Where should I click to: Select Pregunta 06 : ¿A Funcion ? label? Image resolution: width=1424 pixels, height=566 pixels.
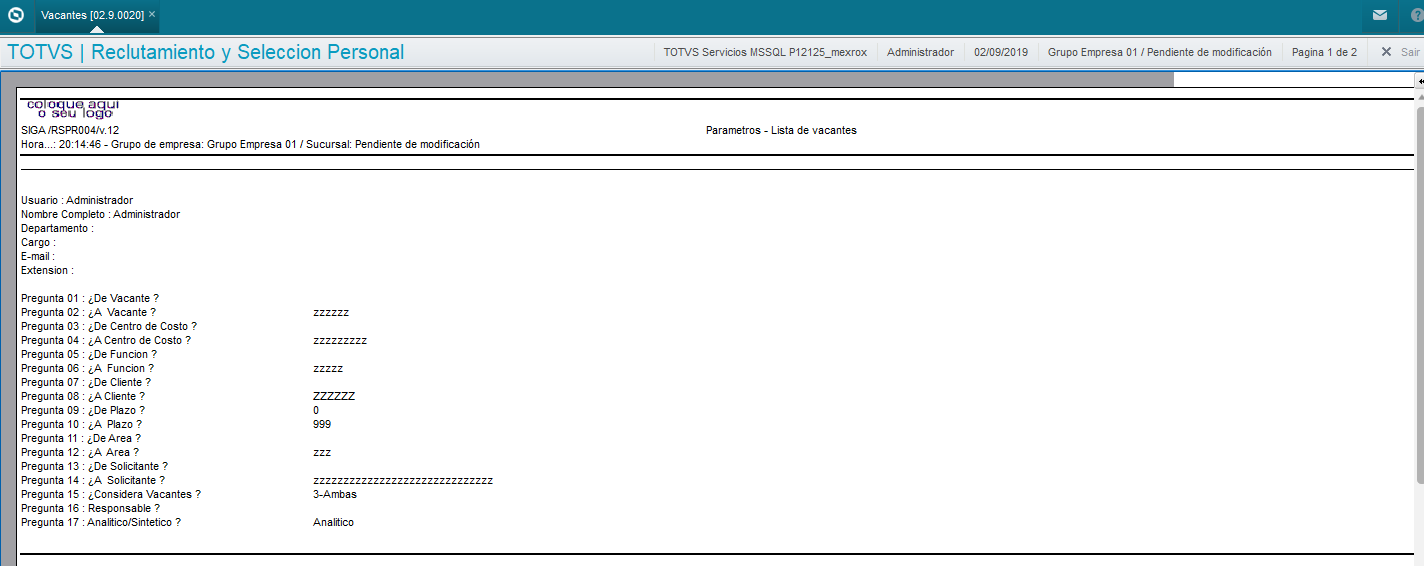(87, 369)
